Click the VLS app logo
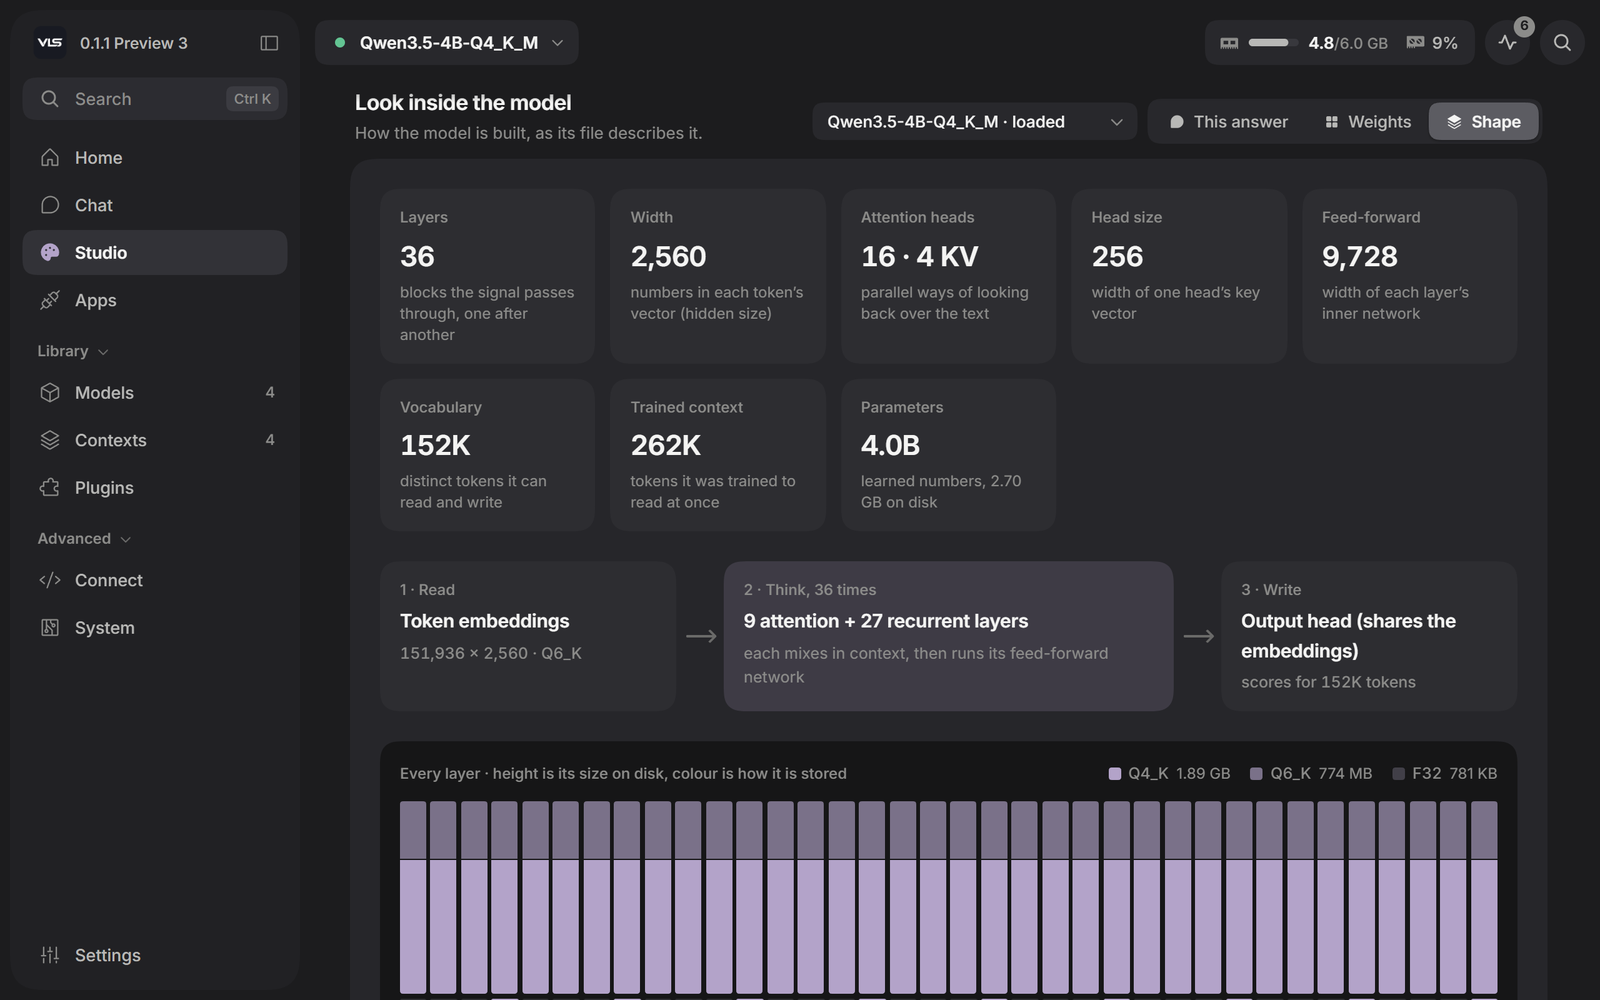The height and width of the screenshot is (1000, 1600). click(x=50, y=43)
